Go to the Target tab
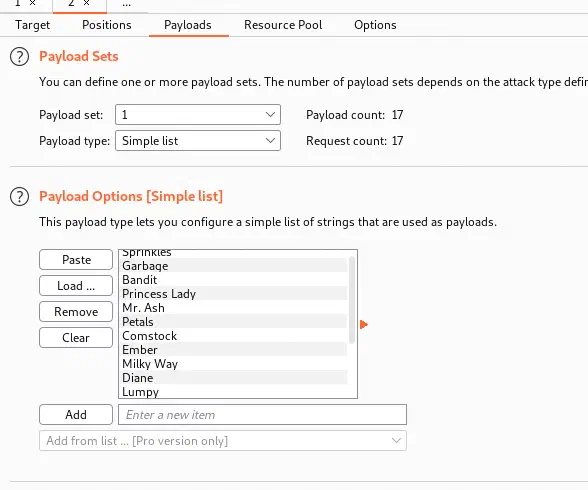This screenshot has width=588, height=490. (x=33, y=25)
